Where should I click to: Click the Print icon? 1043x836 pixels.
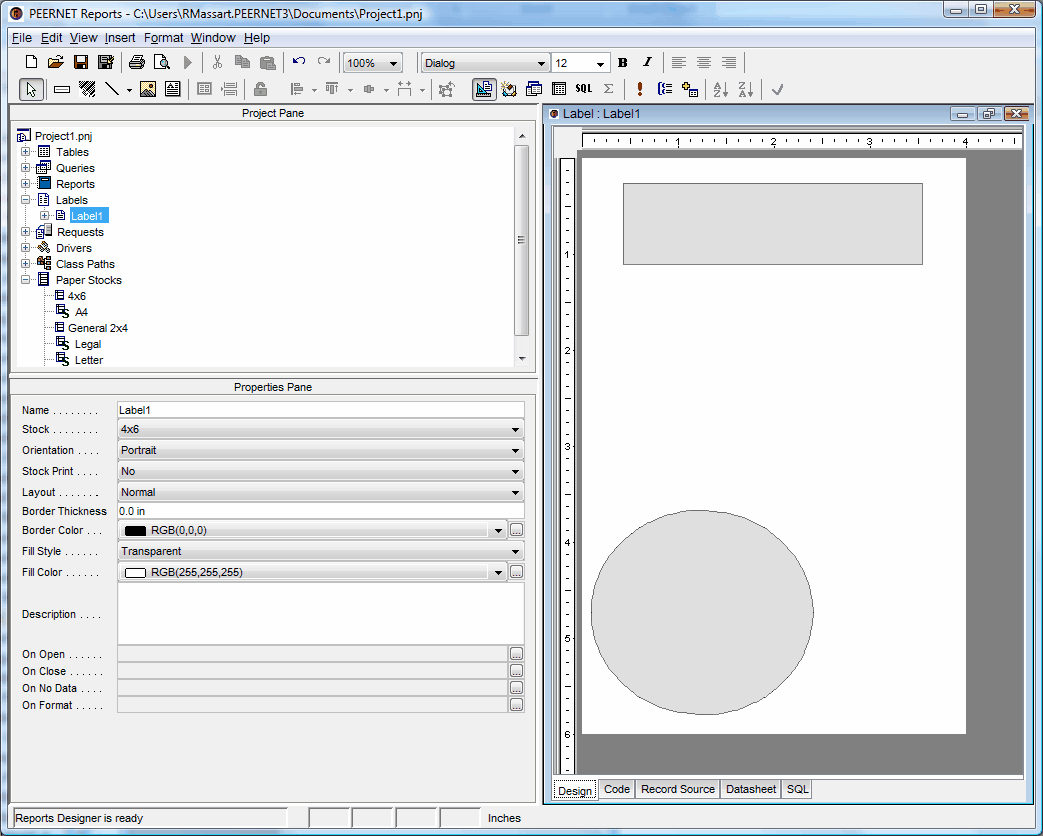(136, 63)
